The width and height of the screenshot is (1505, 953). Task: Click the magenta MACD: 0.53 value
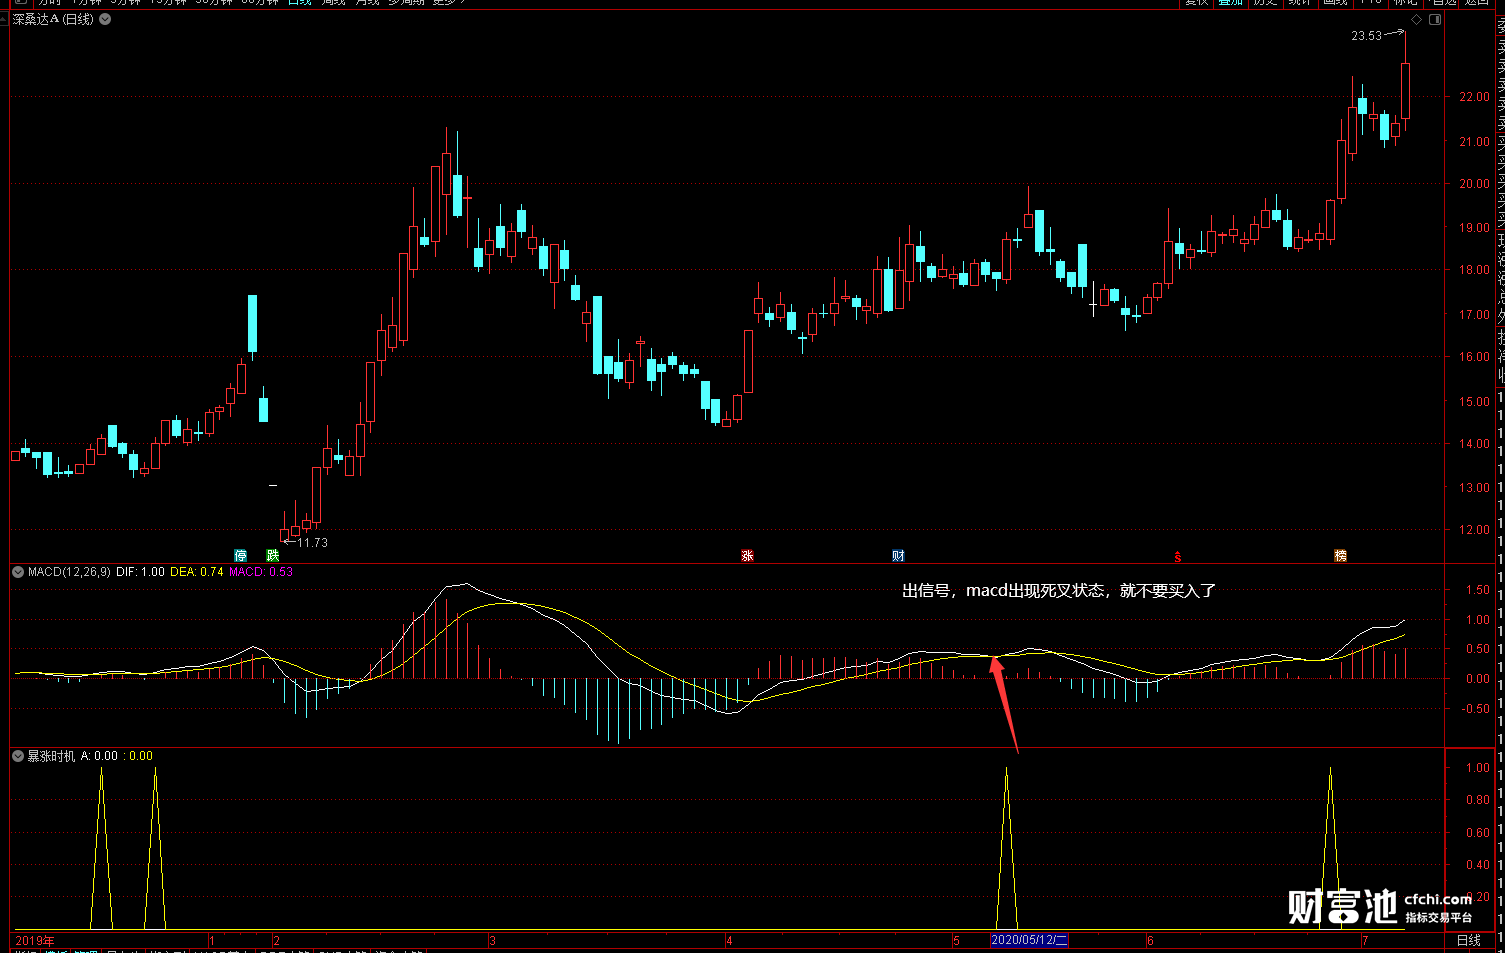(x=261, y=572)
